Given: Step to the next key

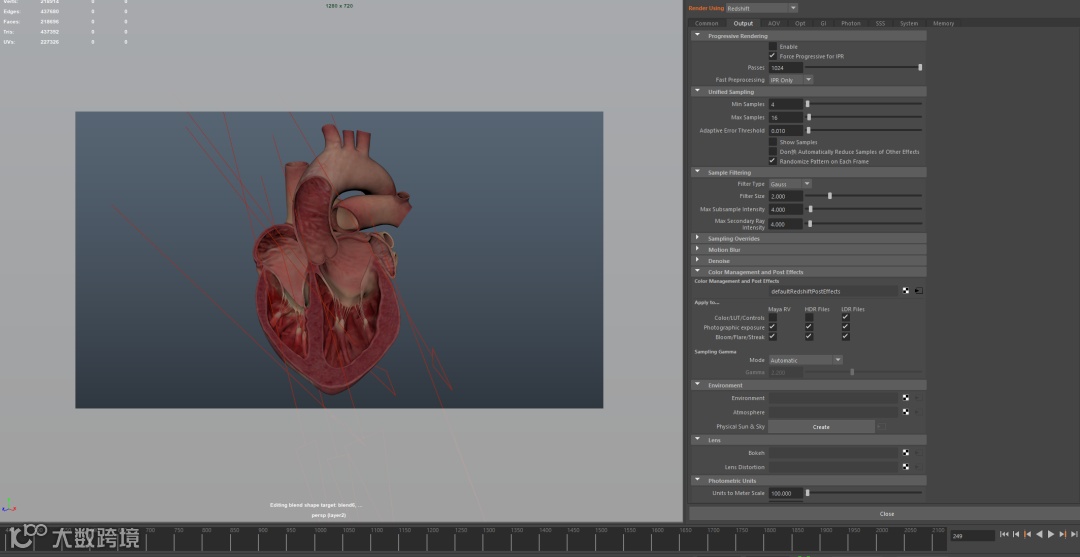Looking at the screenshot, I should click(1061, 535).
